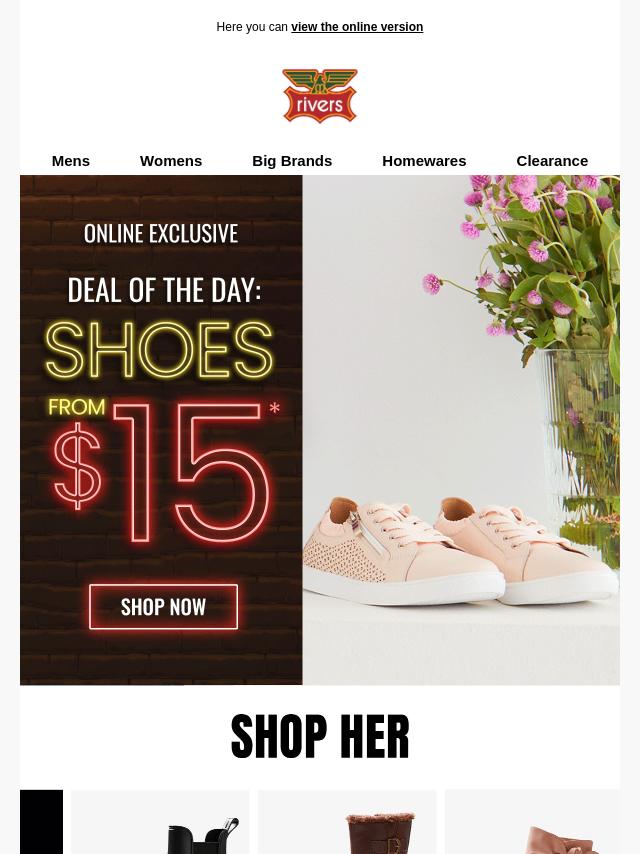Click the neon SHOES headline
The height and width of the screenshot is (854, 640).
pos(159,349)
